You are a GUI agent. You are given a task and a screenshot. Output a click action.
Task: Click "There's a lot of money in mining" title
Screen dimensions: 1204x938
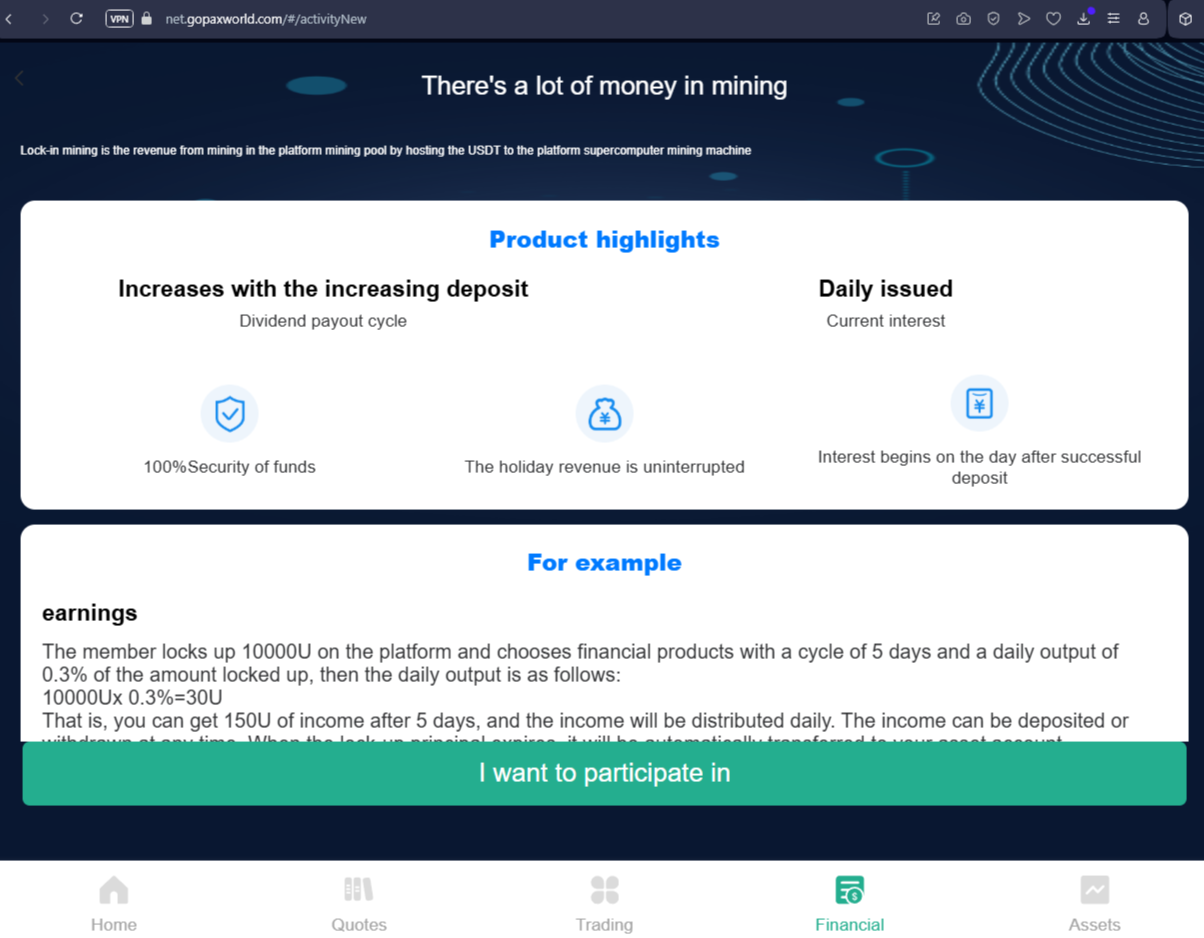pos(604,86)
